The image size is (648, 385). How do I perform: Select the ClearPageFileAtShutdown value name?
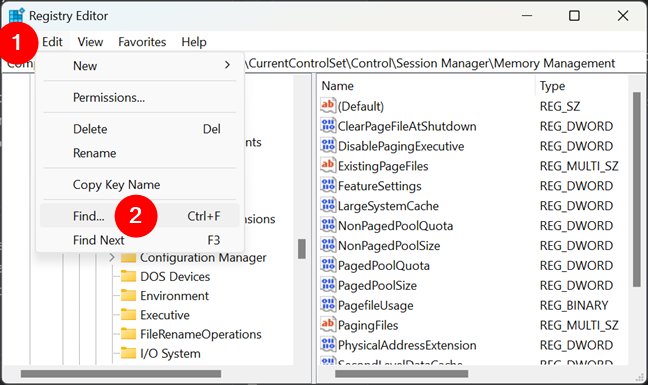point(407,126)
